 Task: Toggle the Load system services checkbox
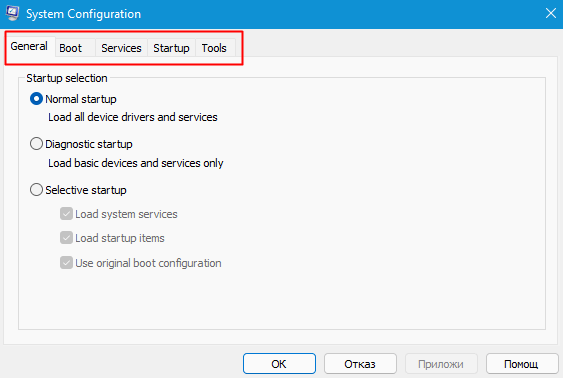click(66, 214)
